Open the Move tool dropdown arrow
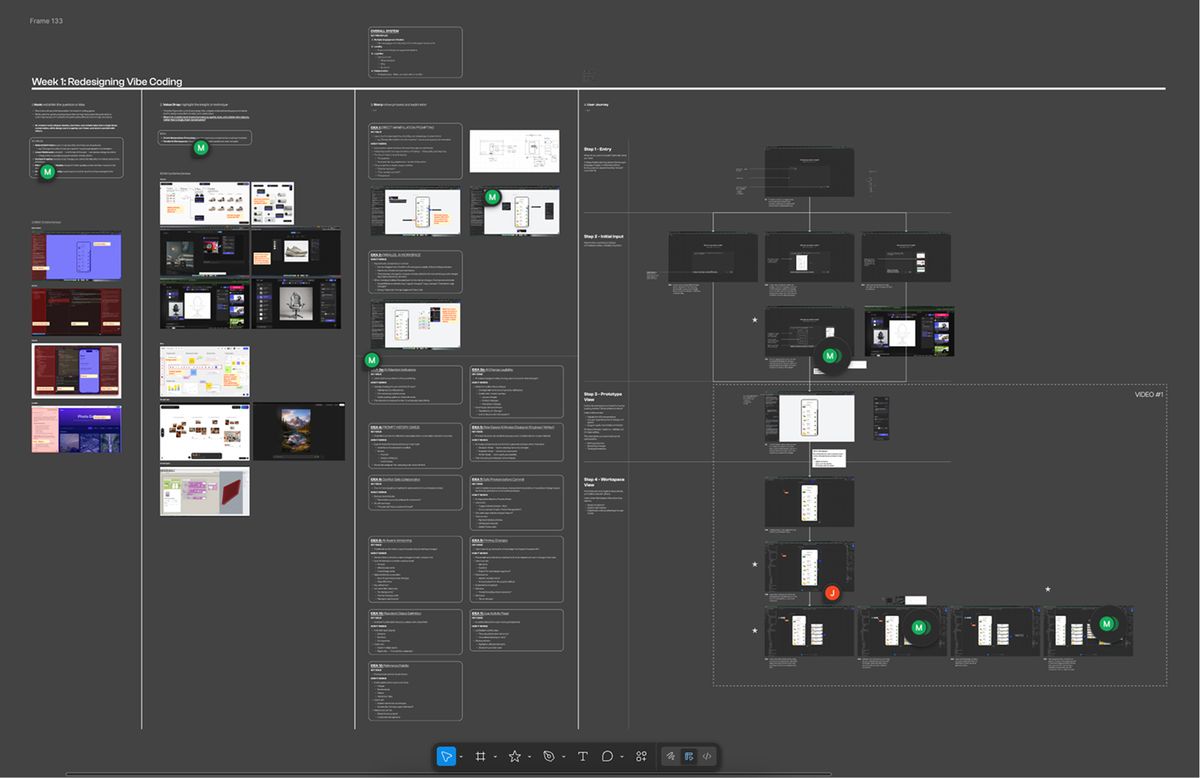The height and width of the screenshot is (778, 1200). point(461,757)
